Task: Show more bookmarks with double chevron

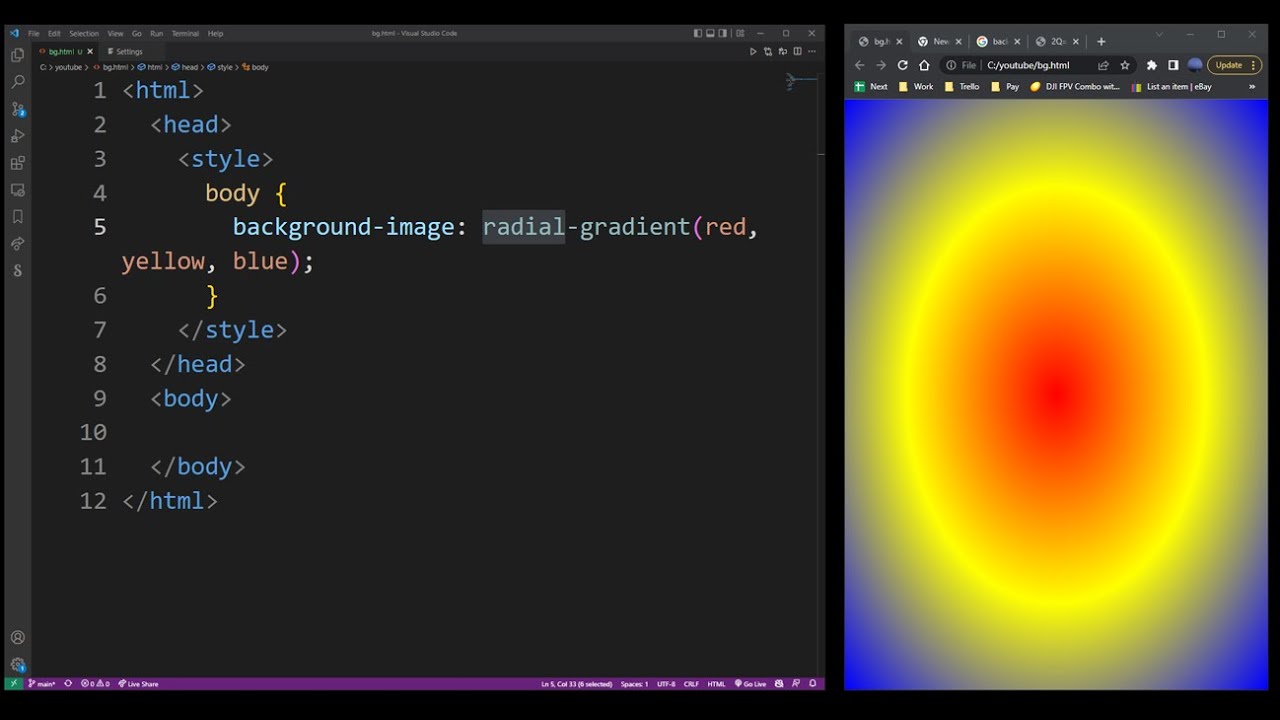Action: [x=1252, y=87]
